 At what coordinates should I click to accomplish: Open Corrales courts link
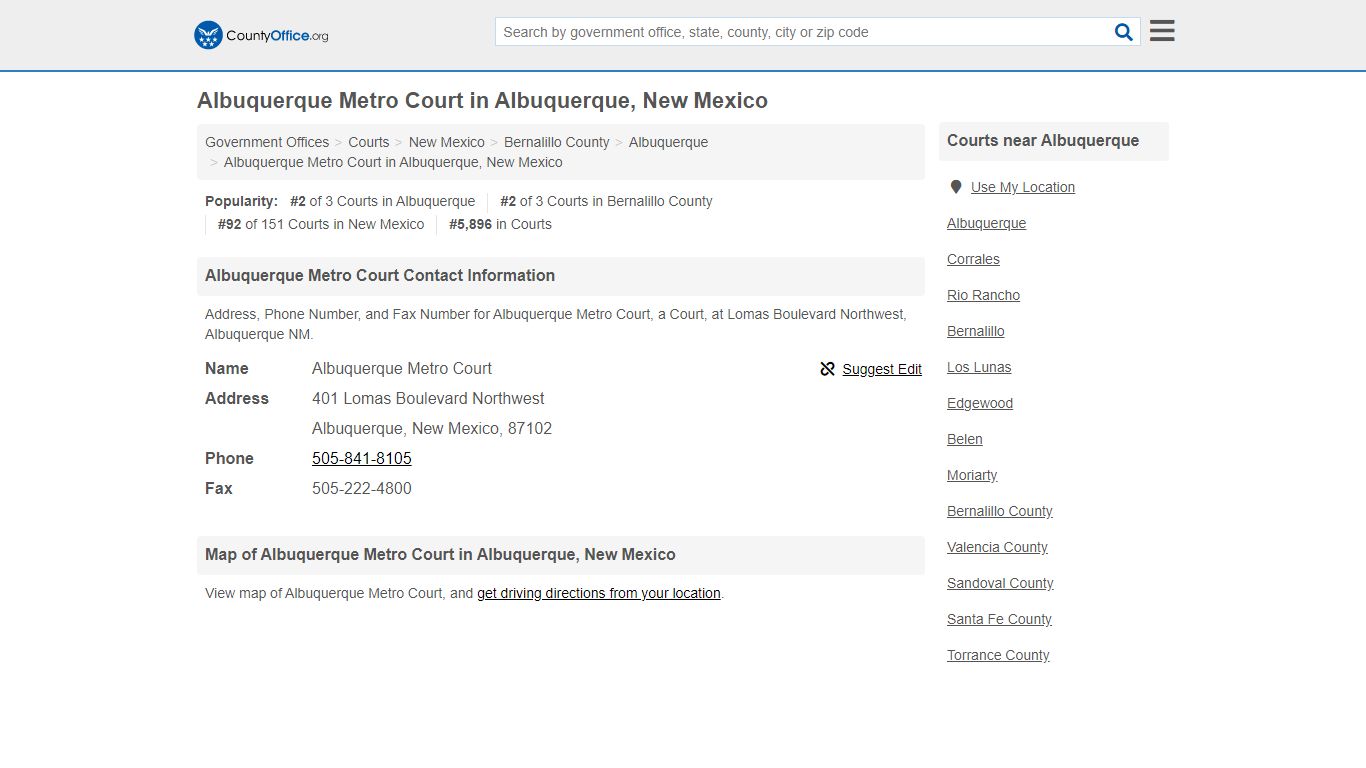point(973,259)
